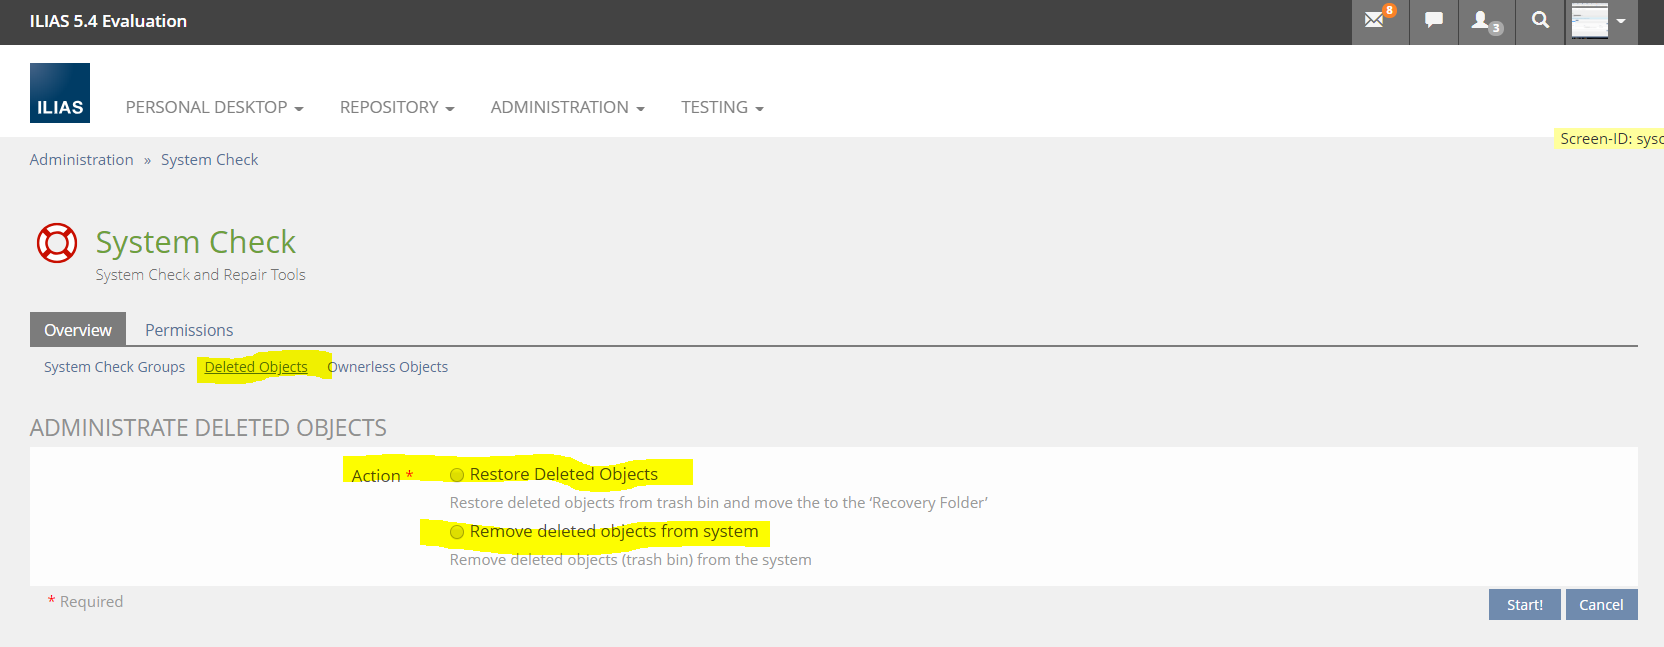Click the System Check page heading
The image size is (1664, 647).
click(x=196, y=242)
